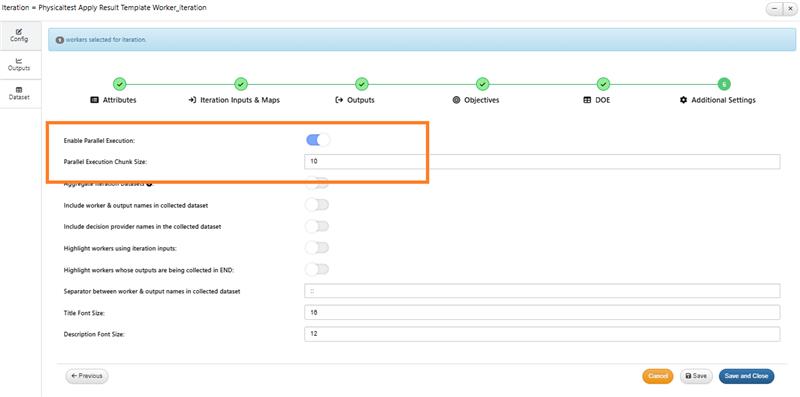The width and height of the screenshot is (800, 397).
Task: Open the Outputs sidebar tab
Action: pyautogui.click(x=19, y=64)
